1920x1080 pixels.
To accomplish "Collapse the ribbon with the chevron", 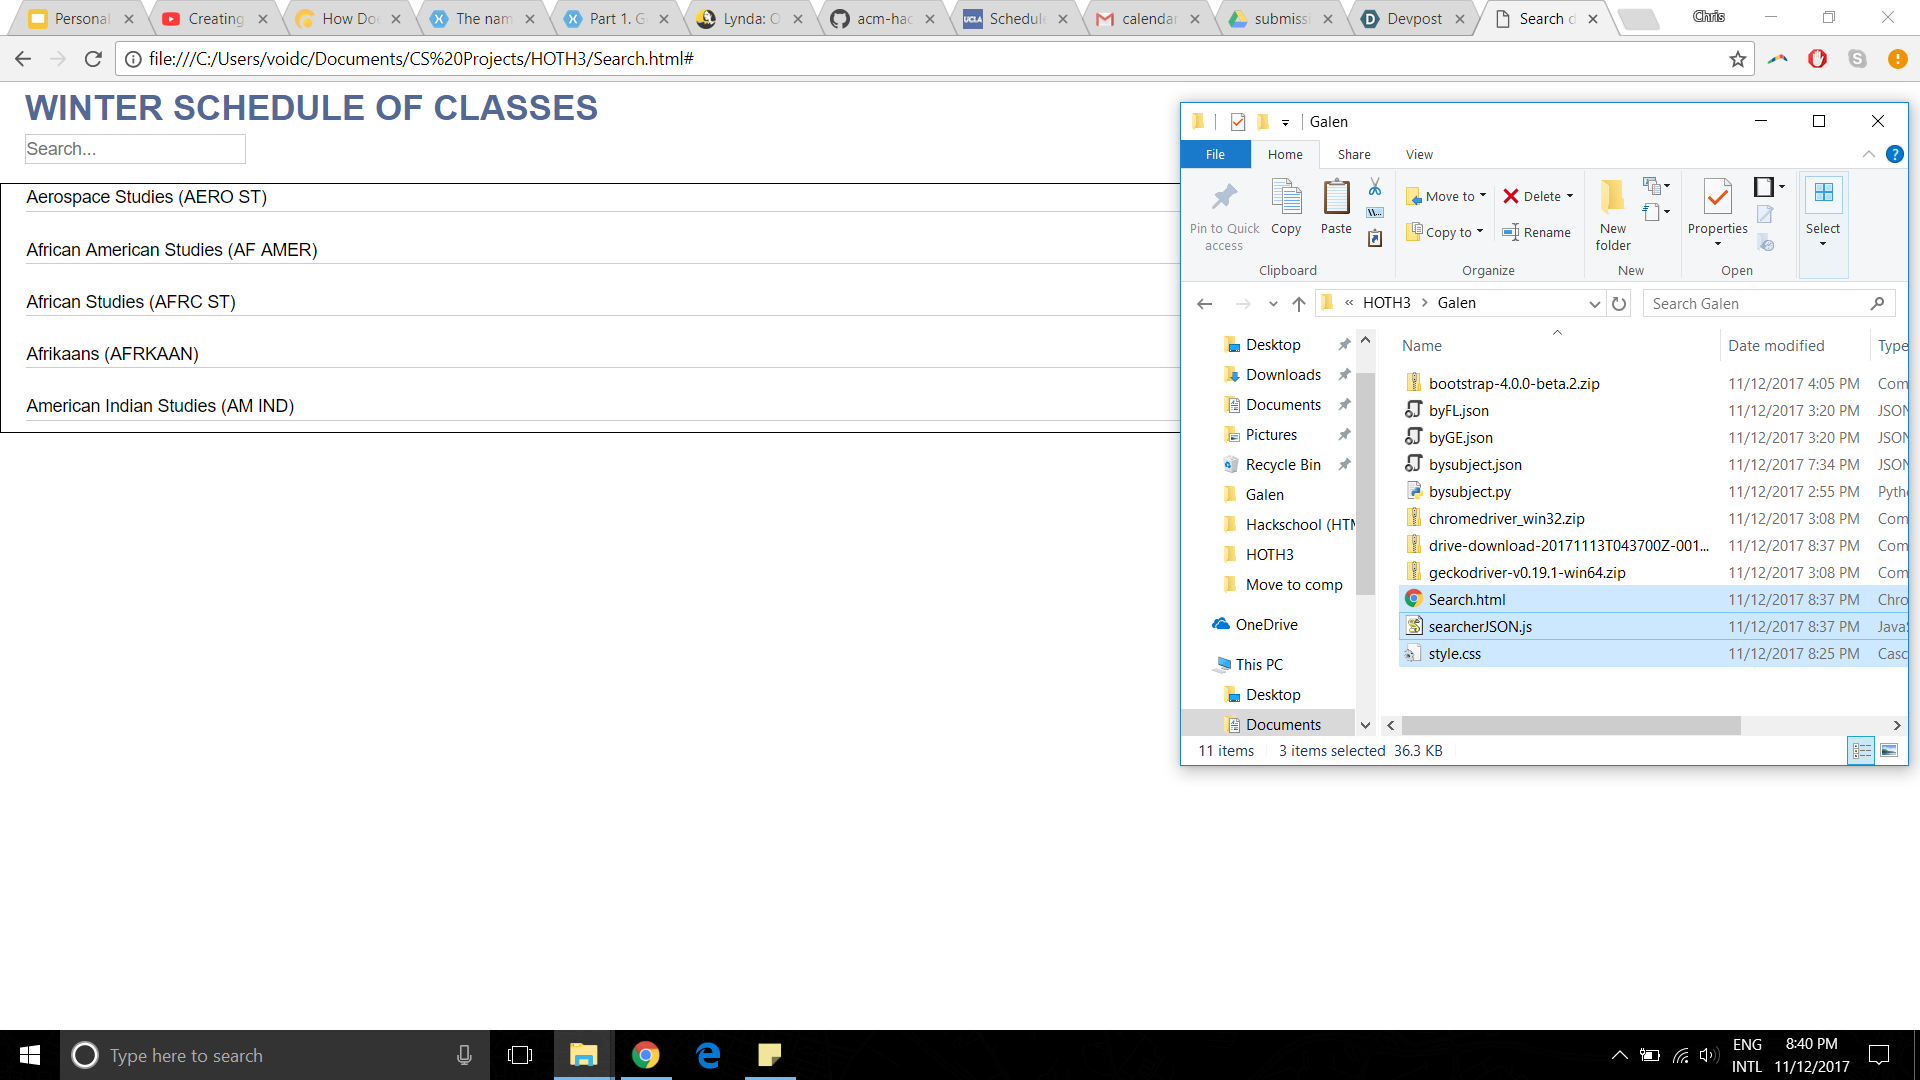I will 1868,154.
